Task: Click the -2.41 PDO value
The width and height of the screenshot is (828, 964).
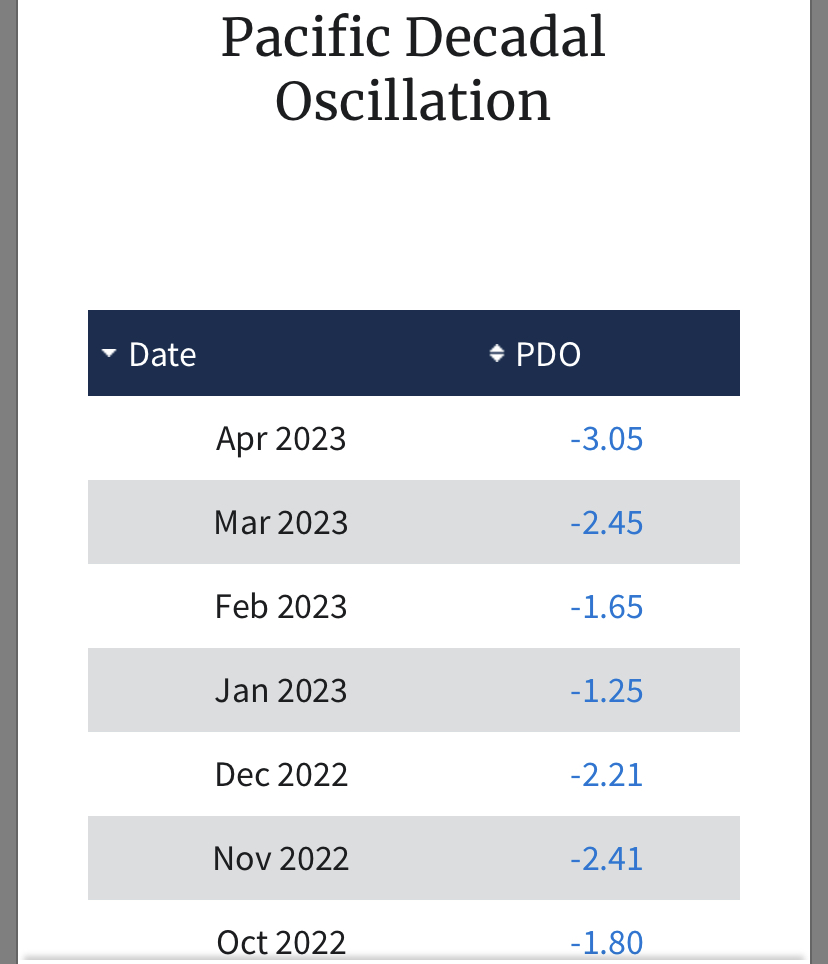Action: coord(607,859)
